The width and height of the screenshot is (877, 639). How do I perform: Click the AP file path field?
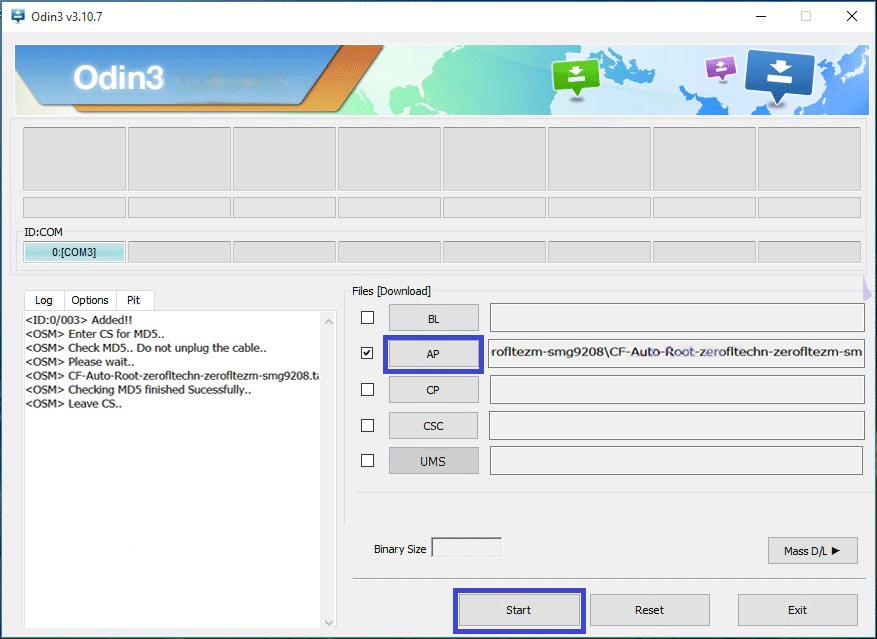(x=677, y=353)
